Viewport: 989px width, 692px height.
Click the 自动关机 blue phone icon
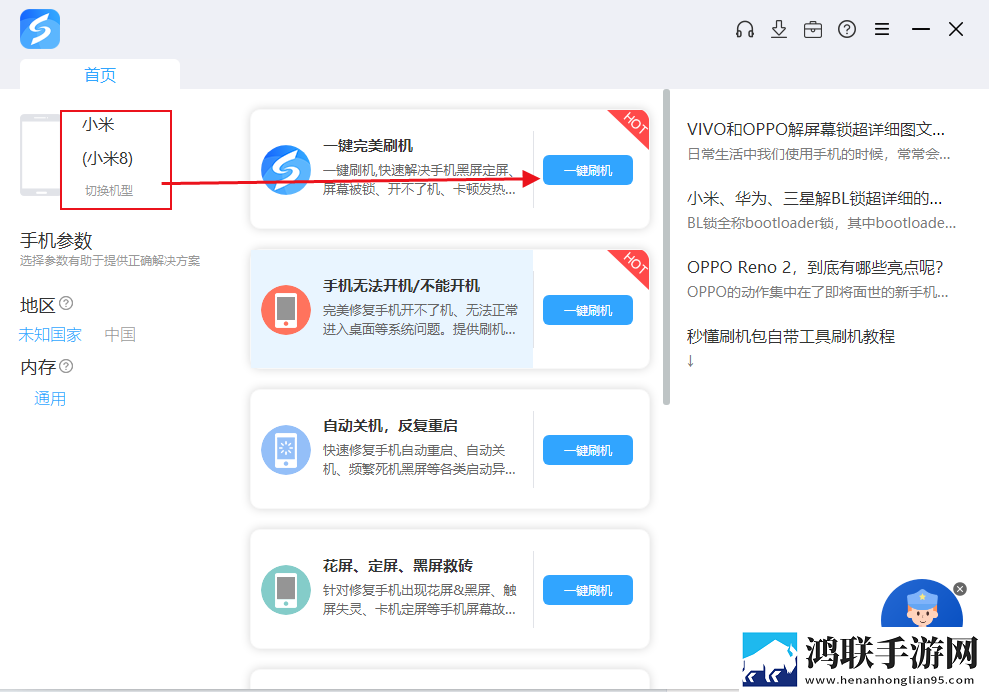tap(286, 450)
